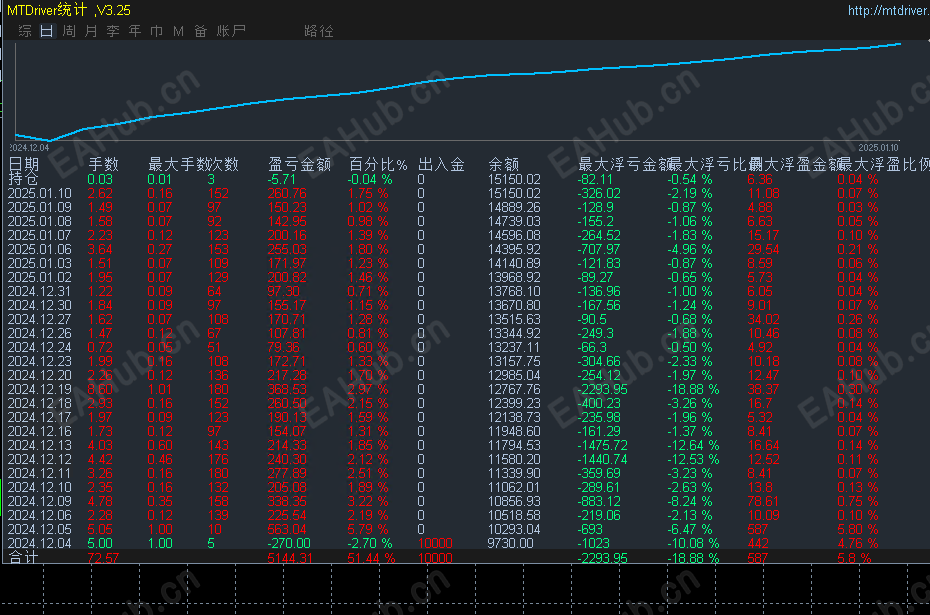The image size is (930, 615).
Task: Select the 2024.12.30 date row
Action: (39, 305)
